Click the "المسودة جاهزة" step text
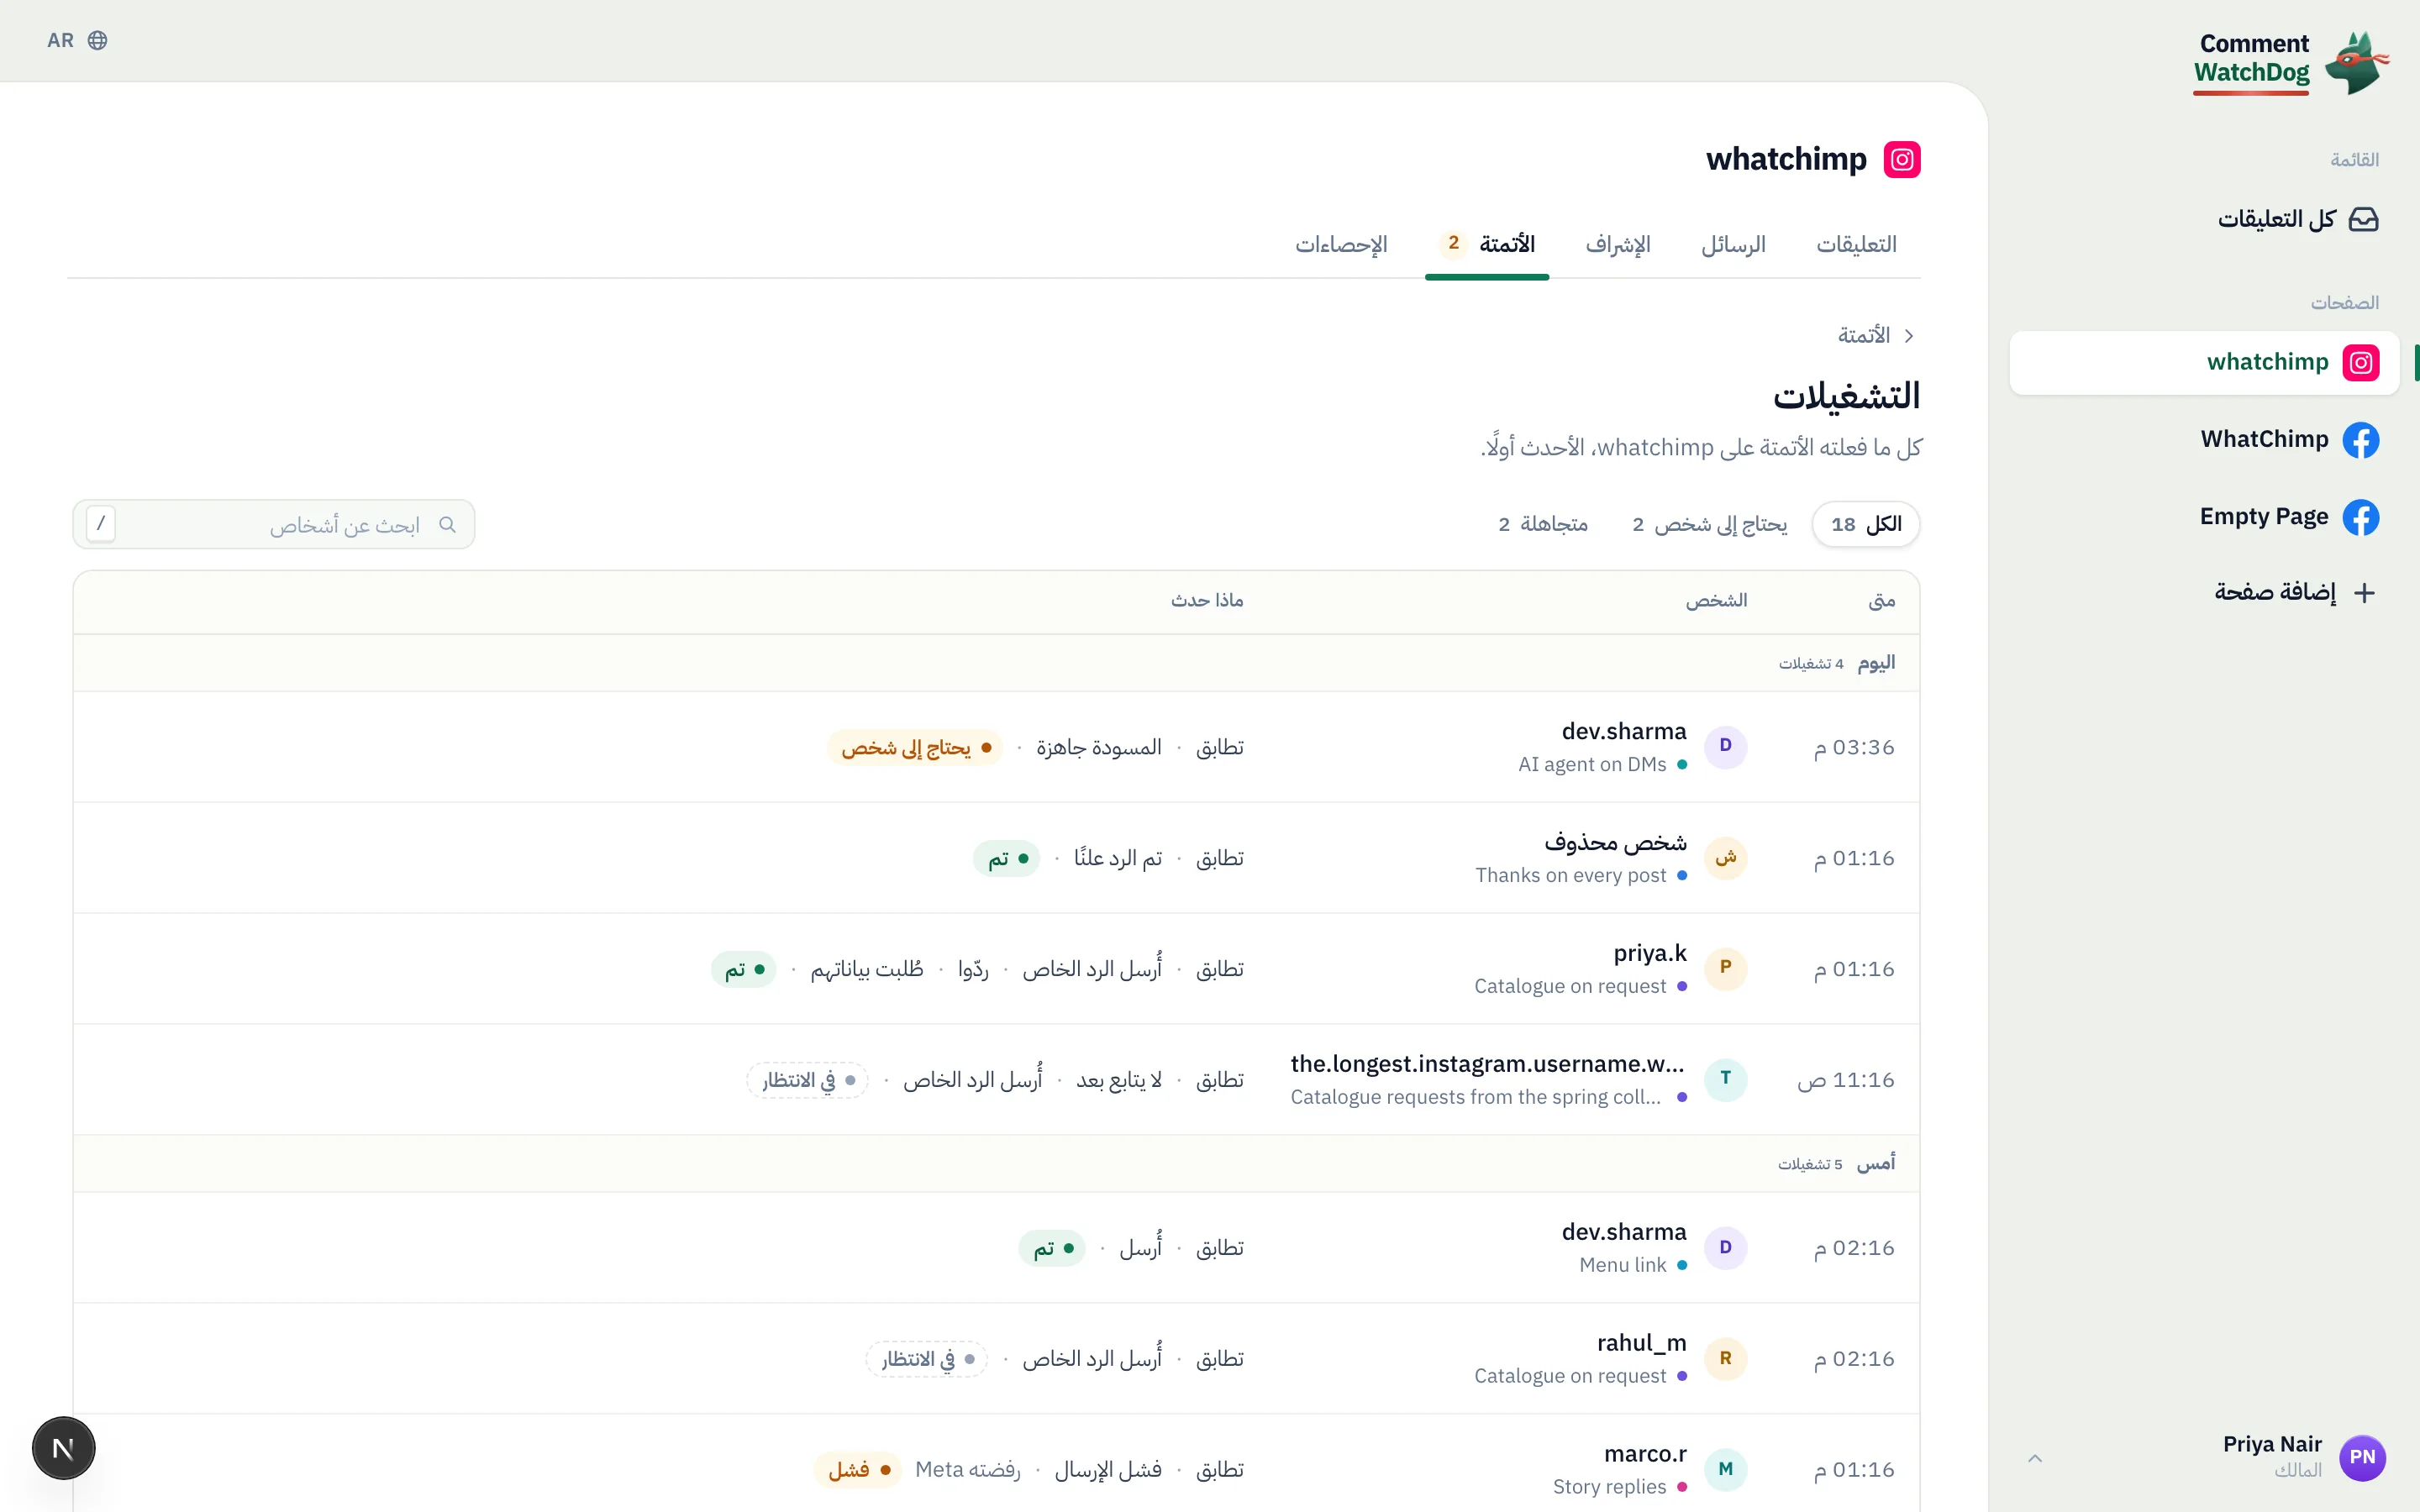The image size is (2420, 1512). (x=1099, y=747)
